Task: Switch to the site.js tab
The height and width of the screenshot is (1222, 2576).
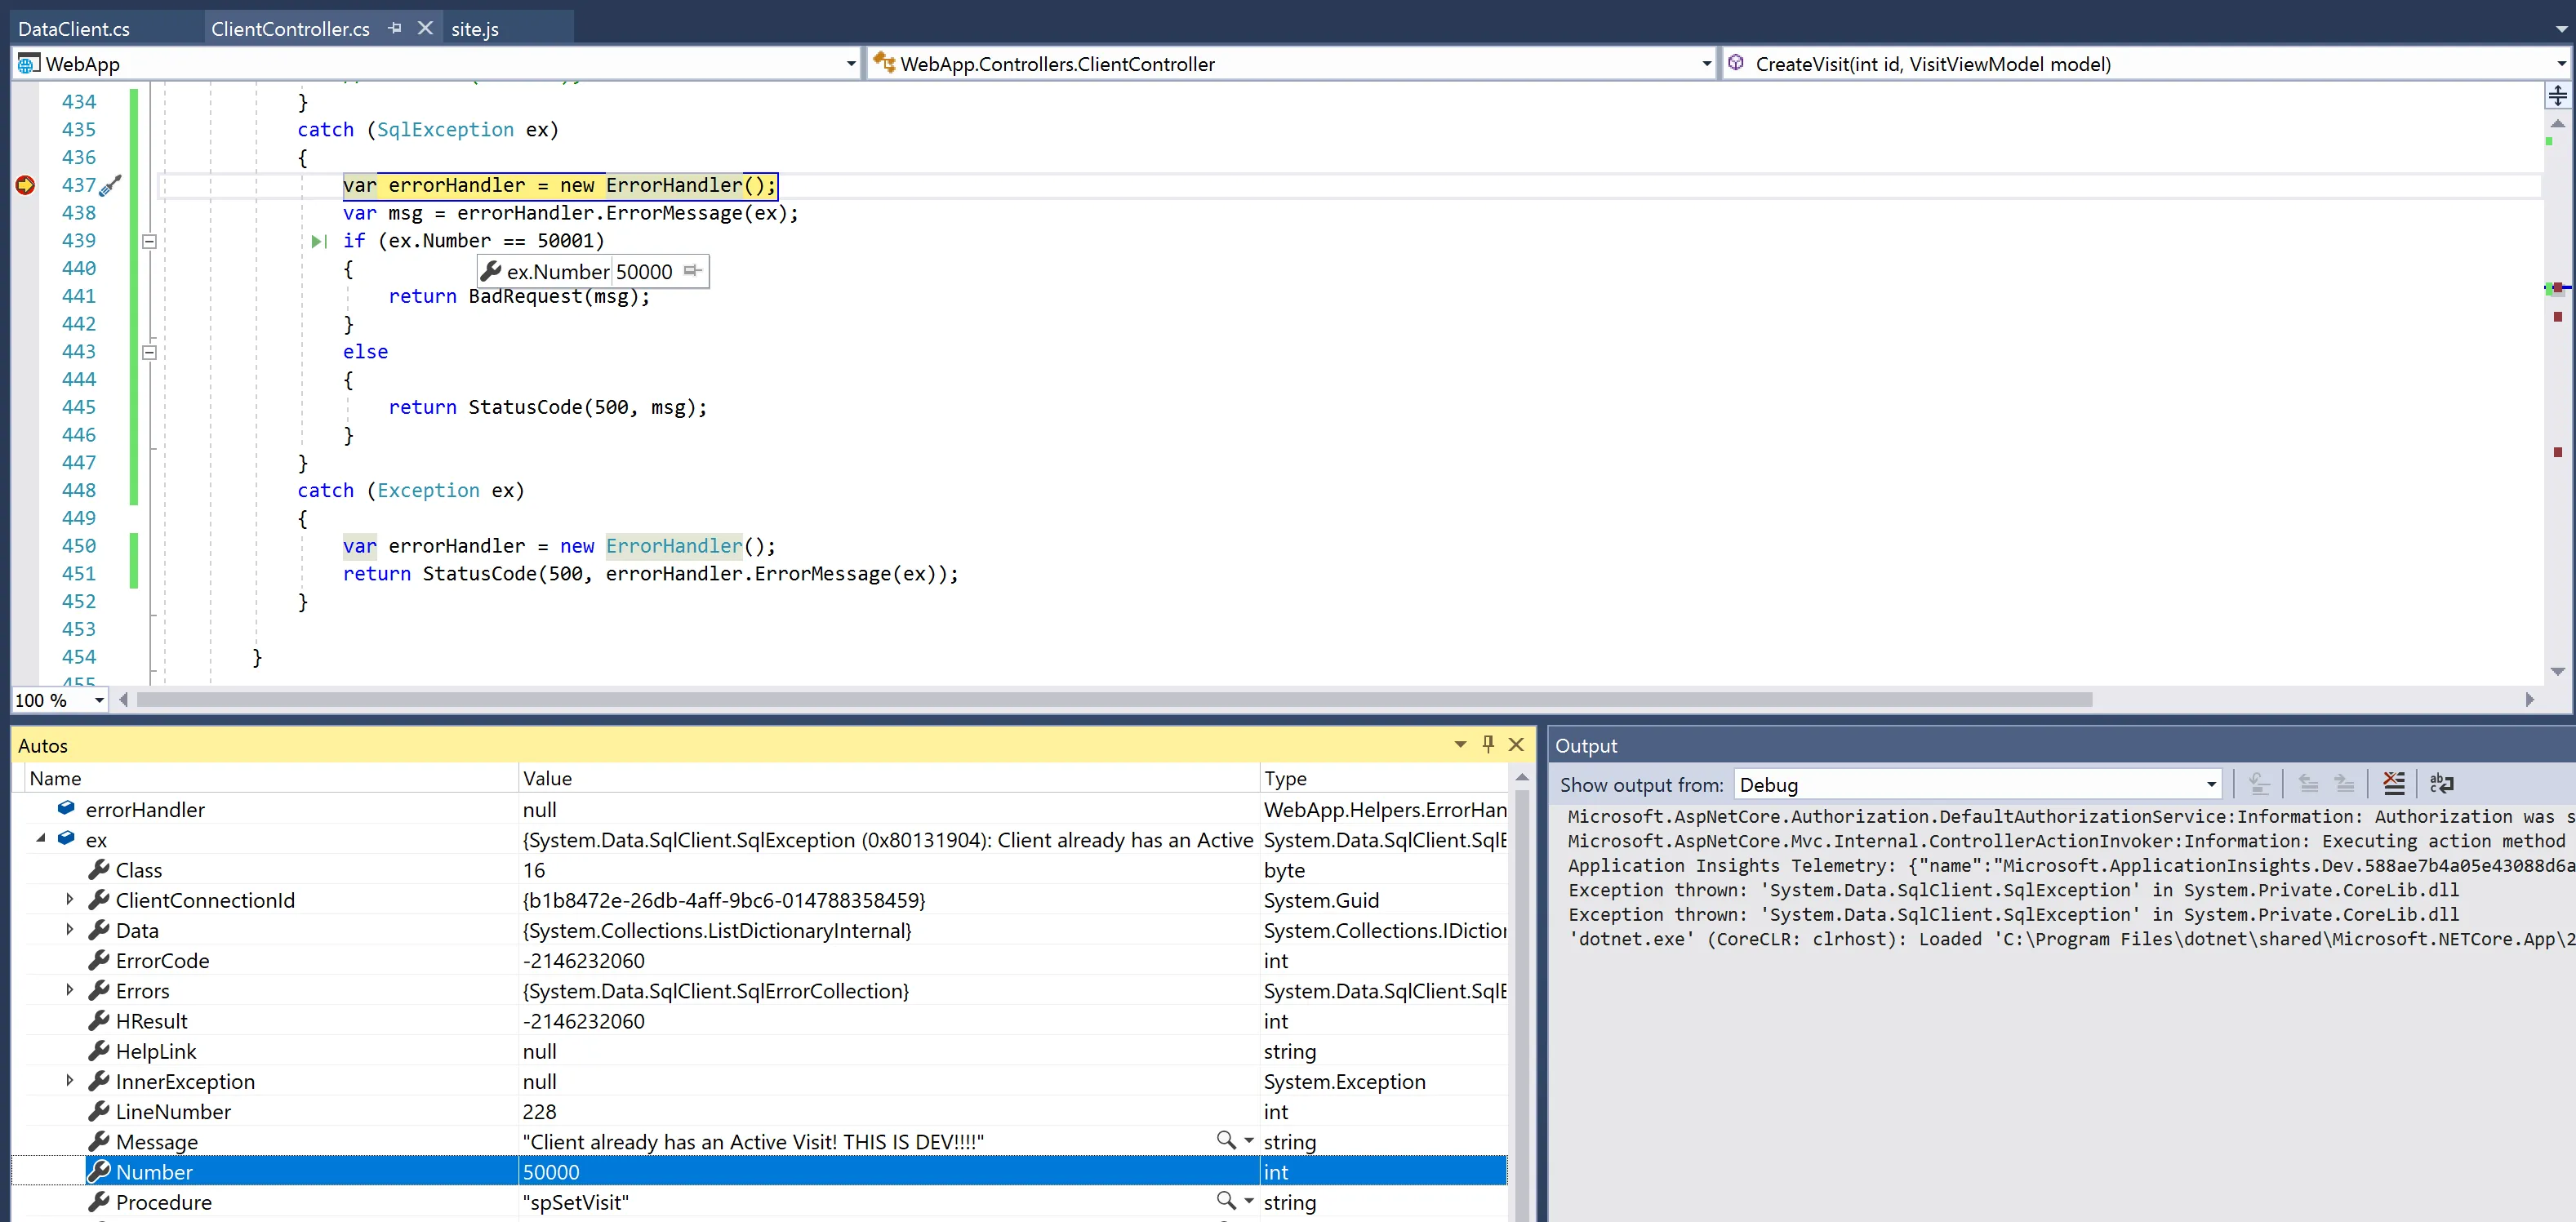Action: pyautogui.click(x=474, y=29)
